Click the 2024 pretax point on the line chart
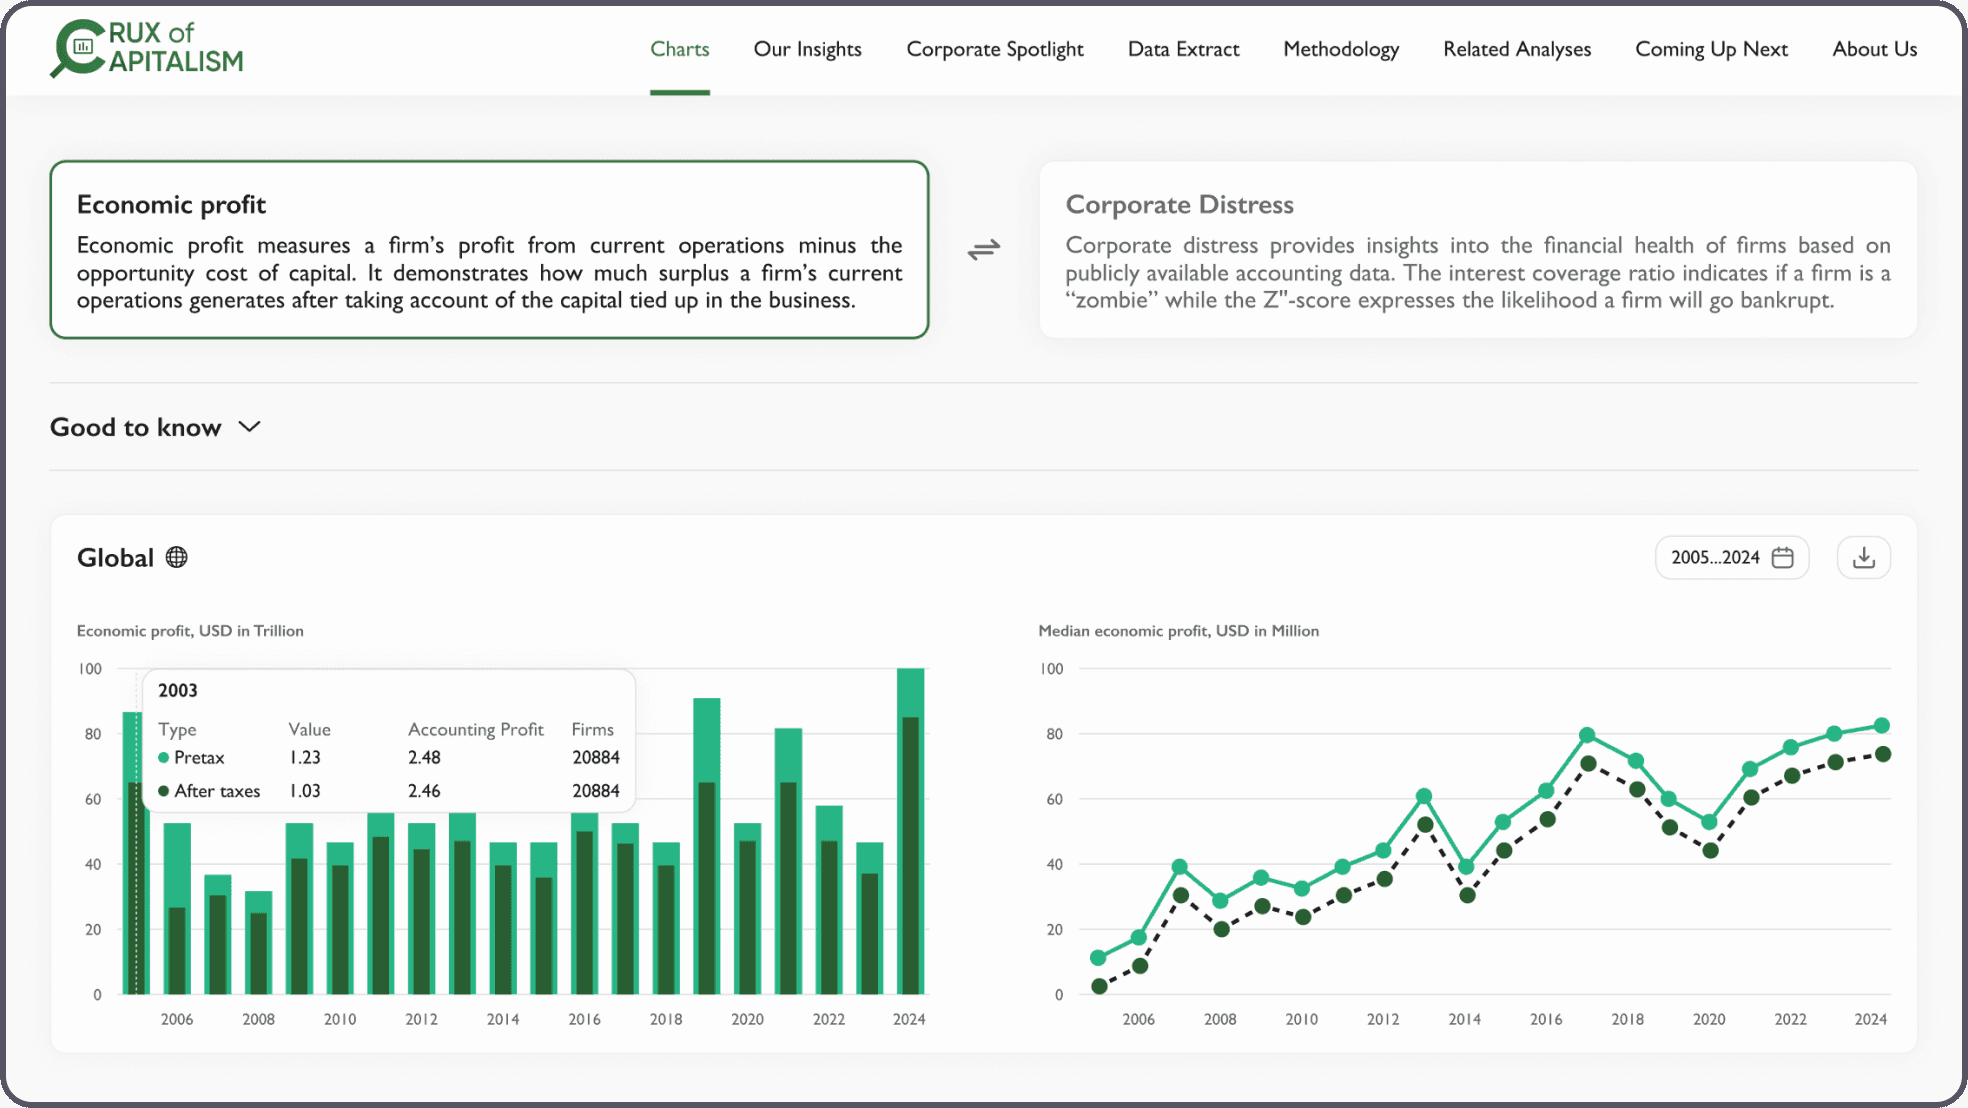 (x=1881, y=725)
